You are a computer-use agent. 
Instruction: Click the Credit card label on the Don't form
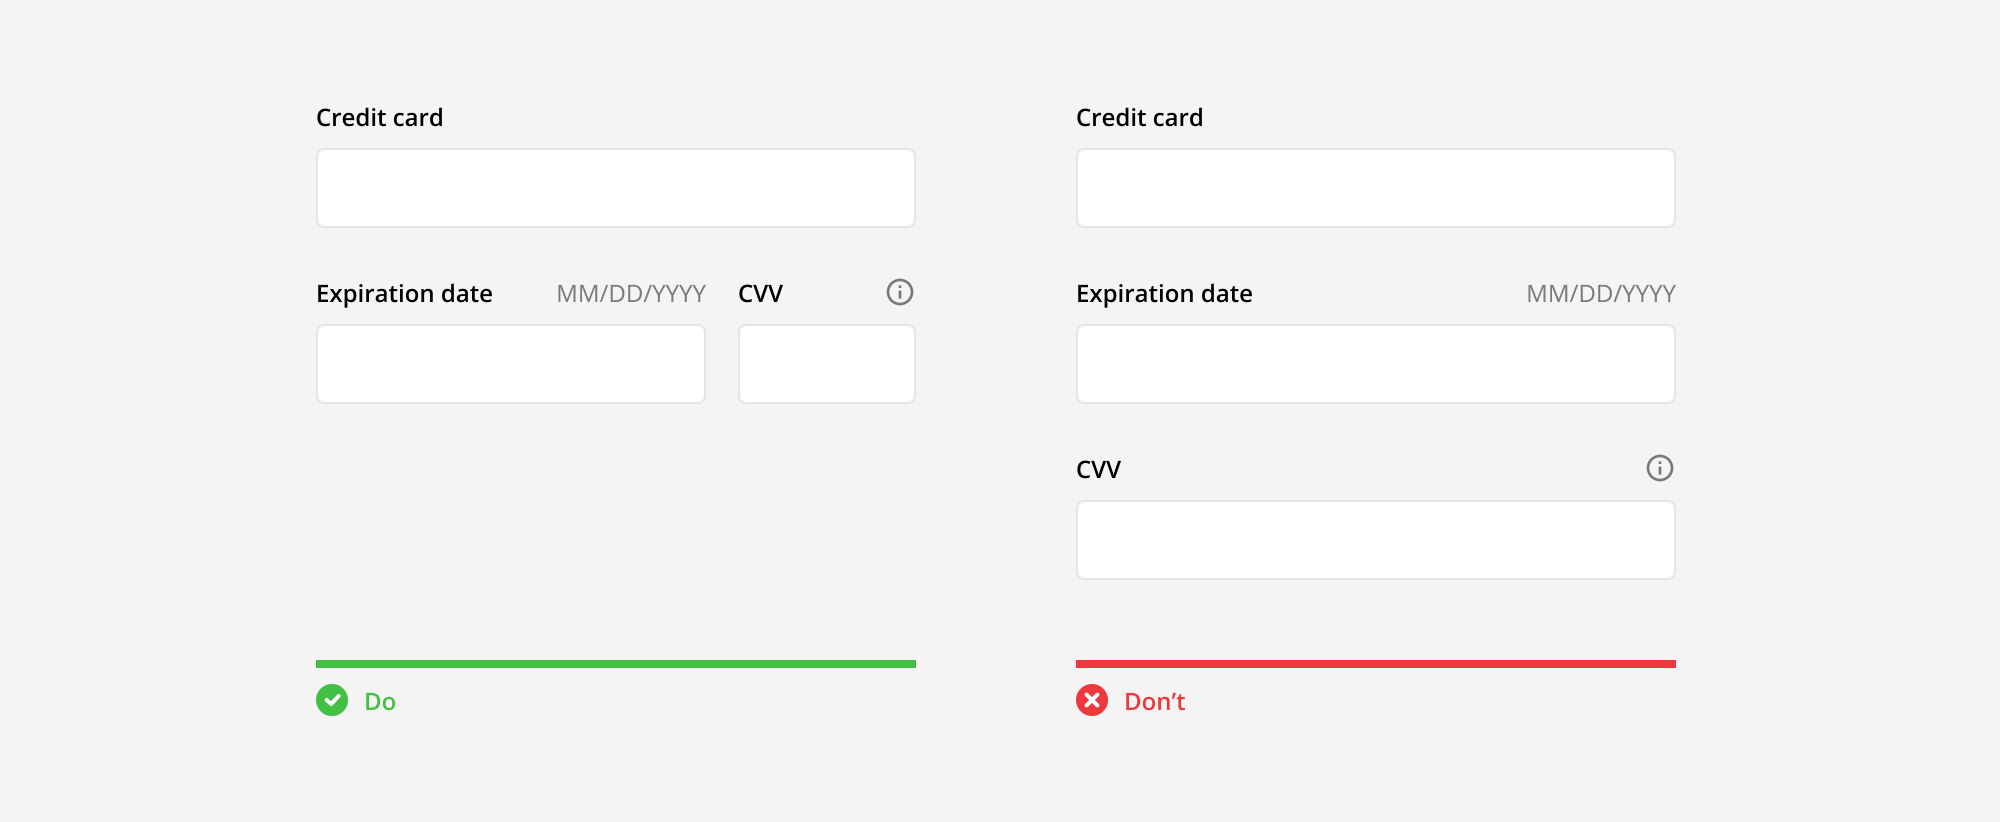coord(1140,117)
